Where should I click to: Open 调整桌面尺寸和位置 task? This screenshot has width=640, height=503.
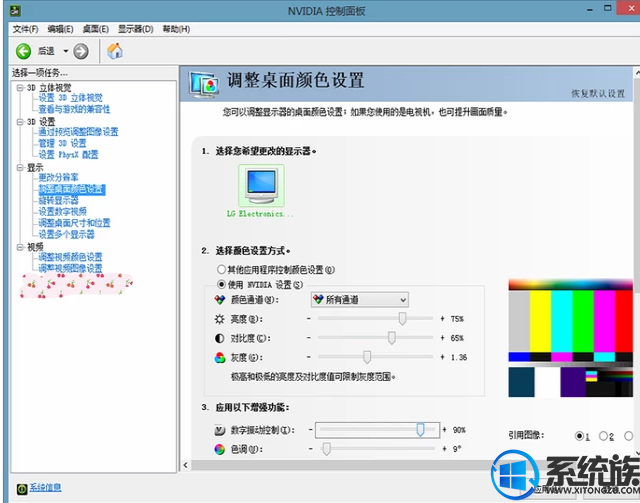[x=74, y=223]
